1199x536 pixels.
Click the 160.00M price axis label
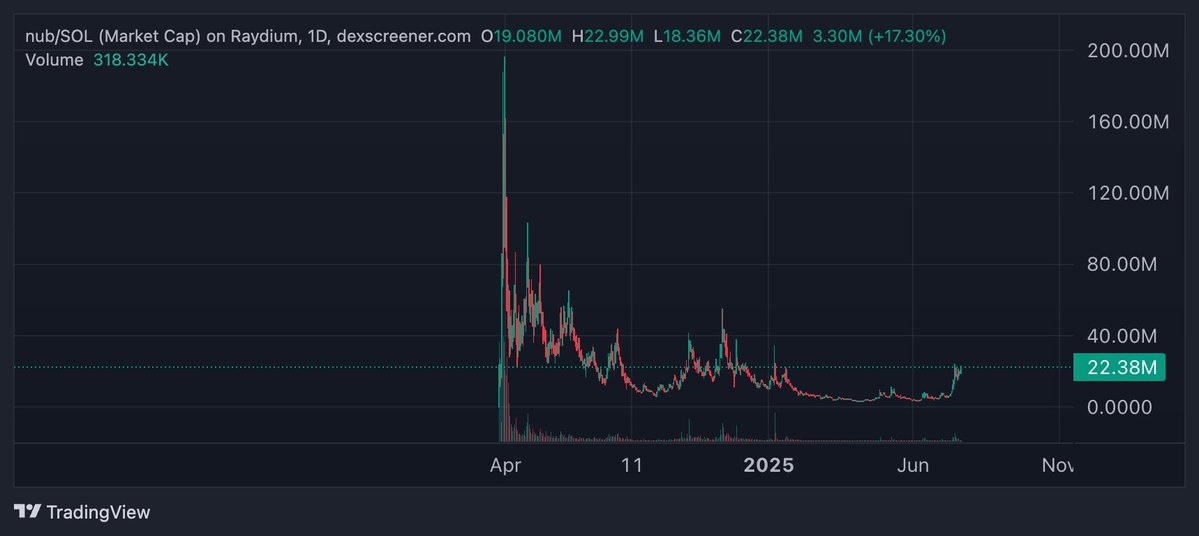click(x=1128, y=122)
